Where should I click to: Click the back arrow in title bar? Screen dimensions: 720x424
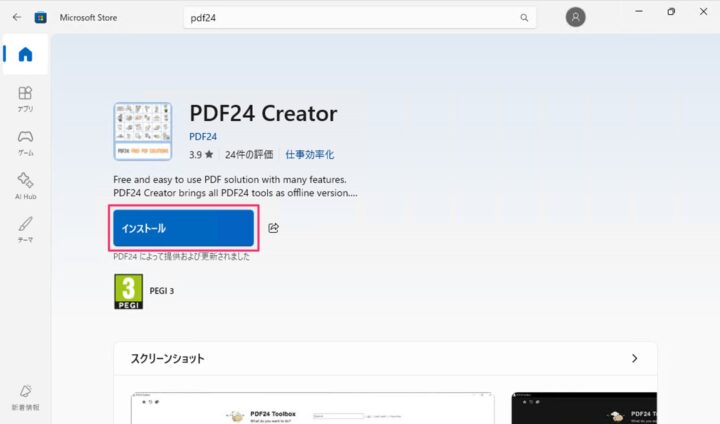[x=16, y=17]
